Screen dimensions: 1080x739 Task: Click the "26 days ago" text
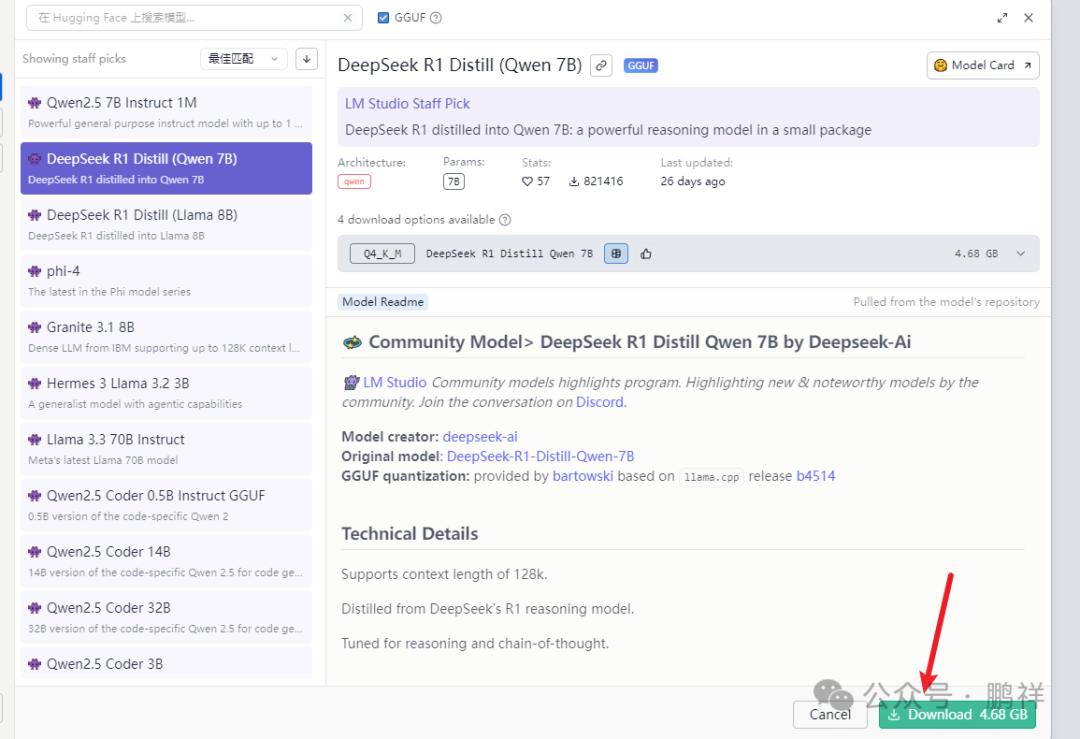[693, 181]
